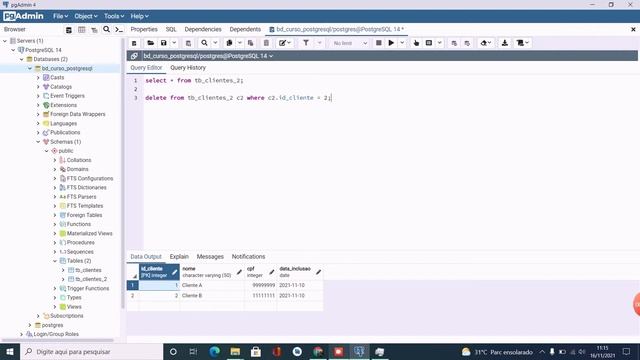
Task: Expand the tb_clientes_2 table node
Action: click(x=63, y=279)
